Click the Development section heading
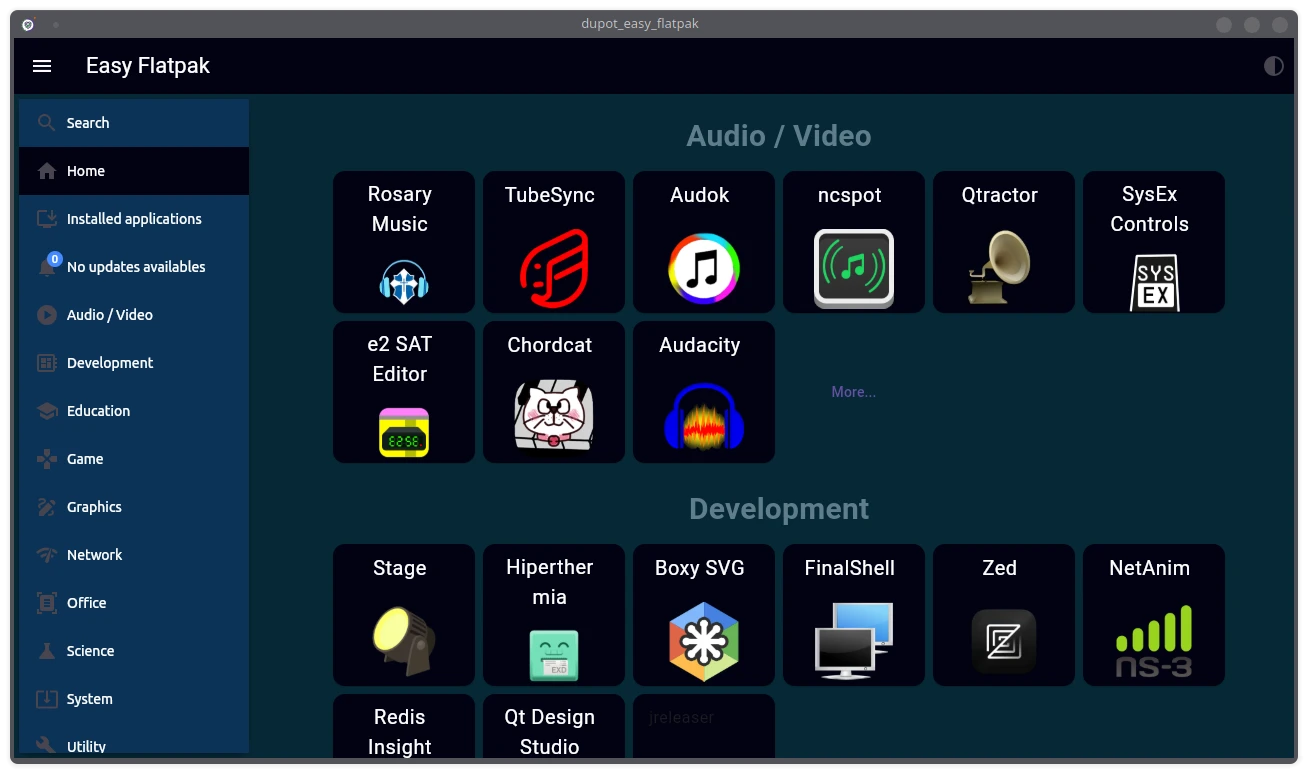The width and height of the screenshot is (1308, 774). pyautogui.click(x=778, y=509)
